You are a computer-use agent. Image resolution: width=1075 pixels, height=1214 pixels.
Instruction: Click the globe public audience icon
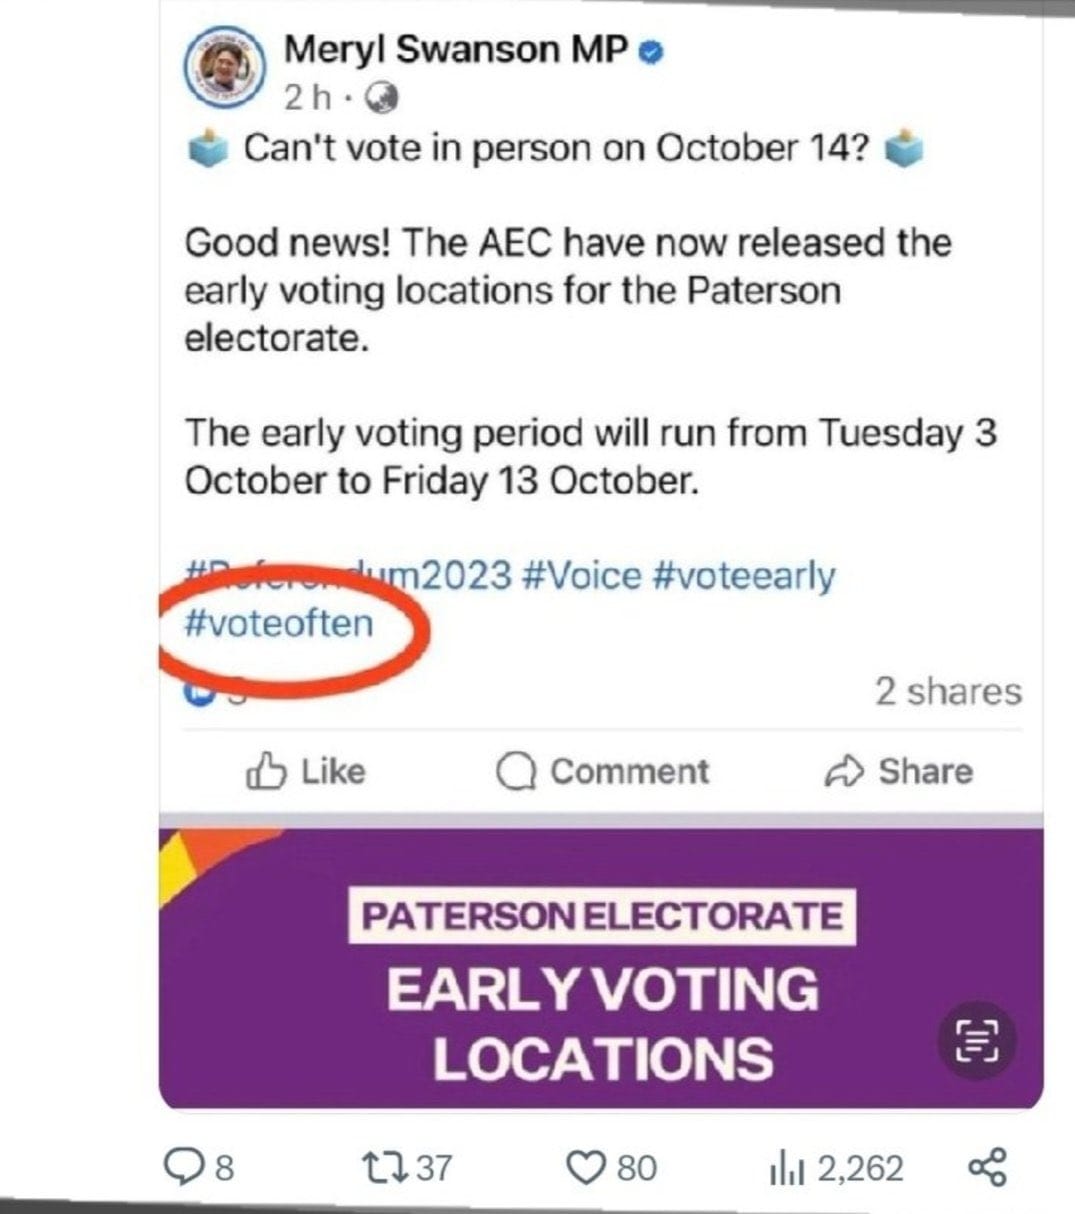tap(383, 97)
